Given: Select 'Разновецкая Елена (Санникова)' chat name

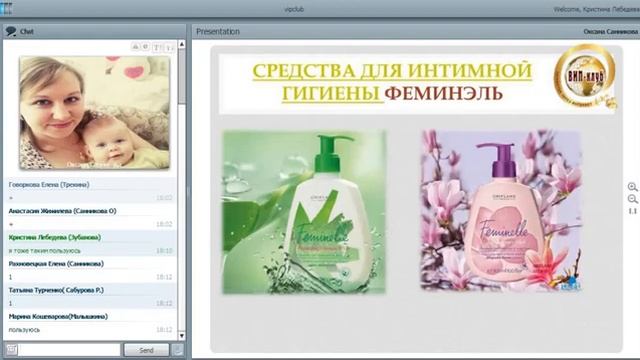Looking at the screenshot, I should [x=56, y=264].
